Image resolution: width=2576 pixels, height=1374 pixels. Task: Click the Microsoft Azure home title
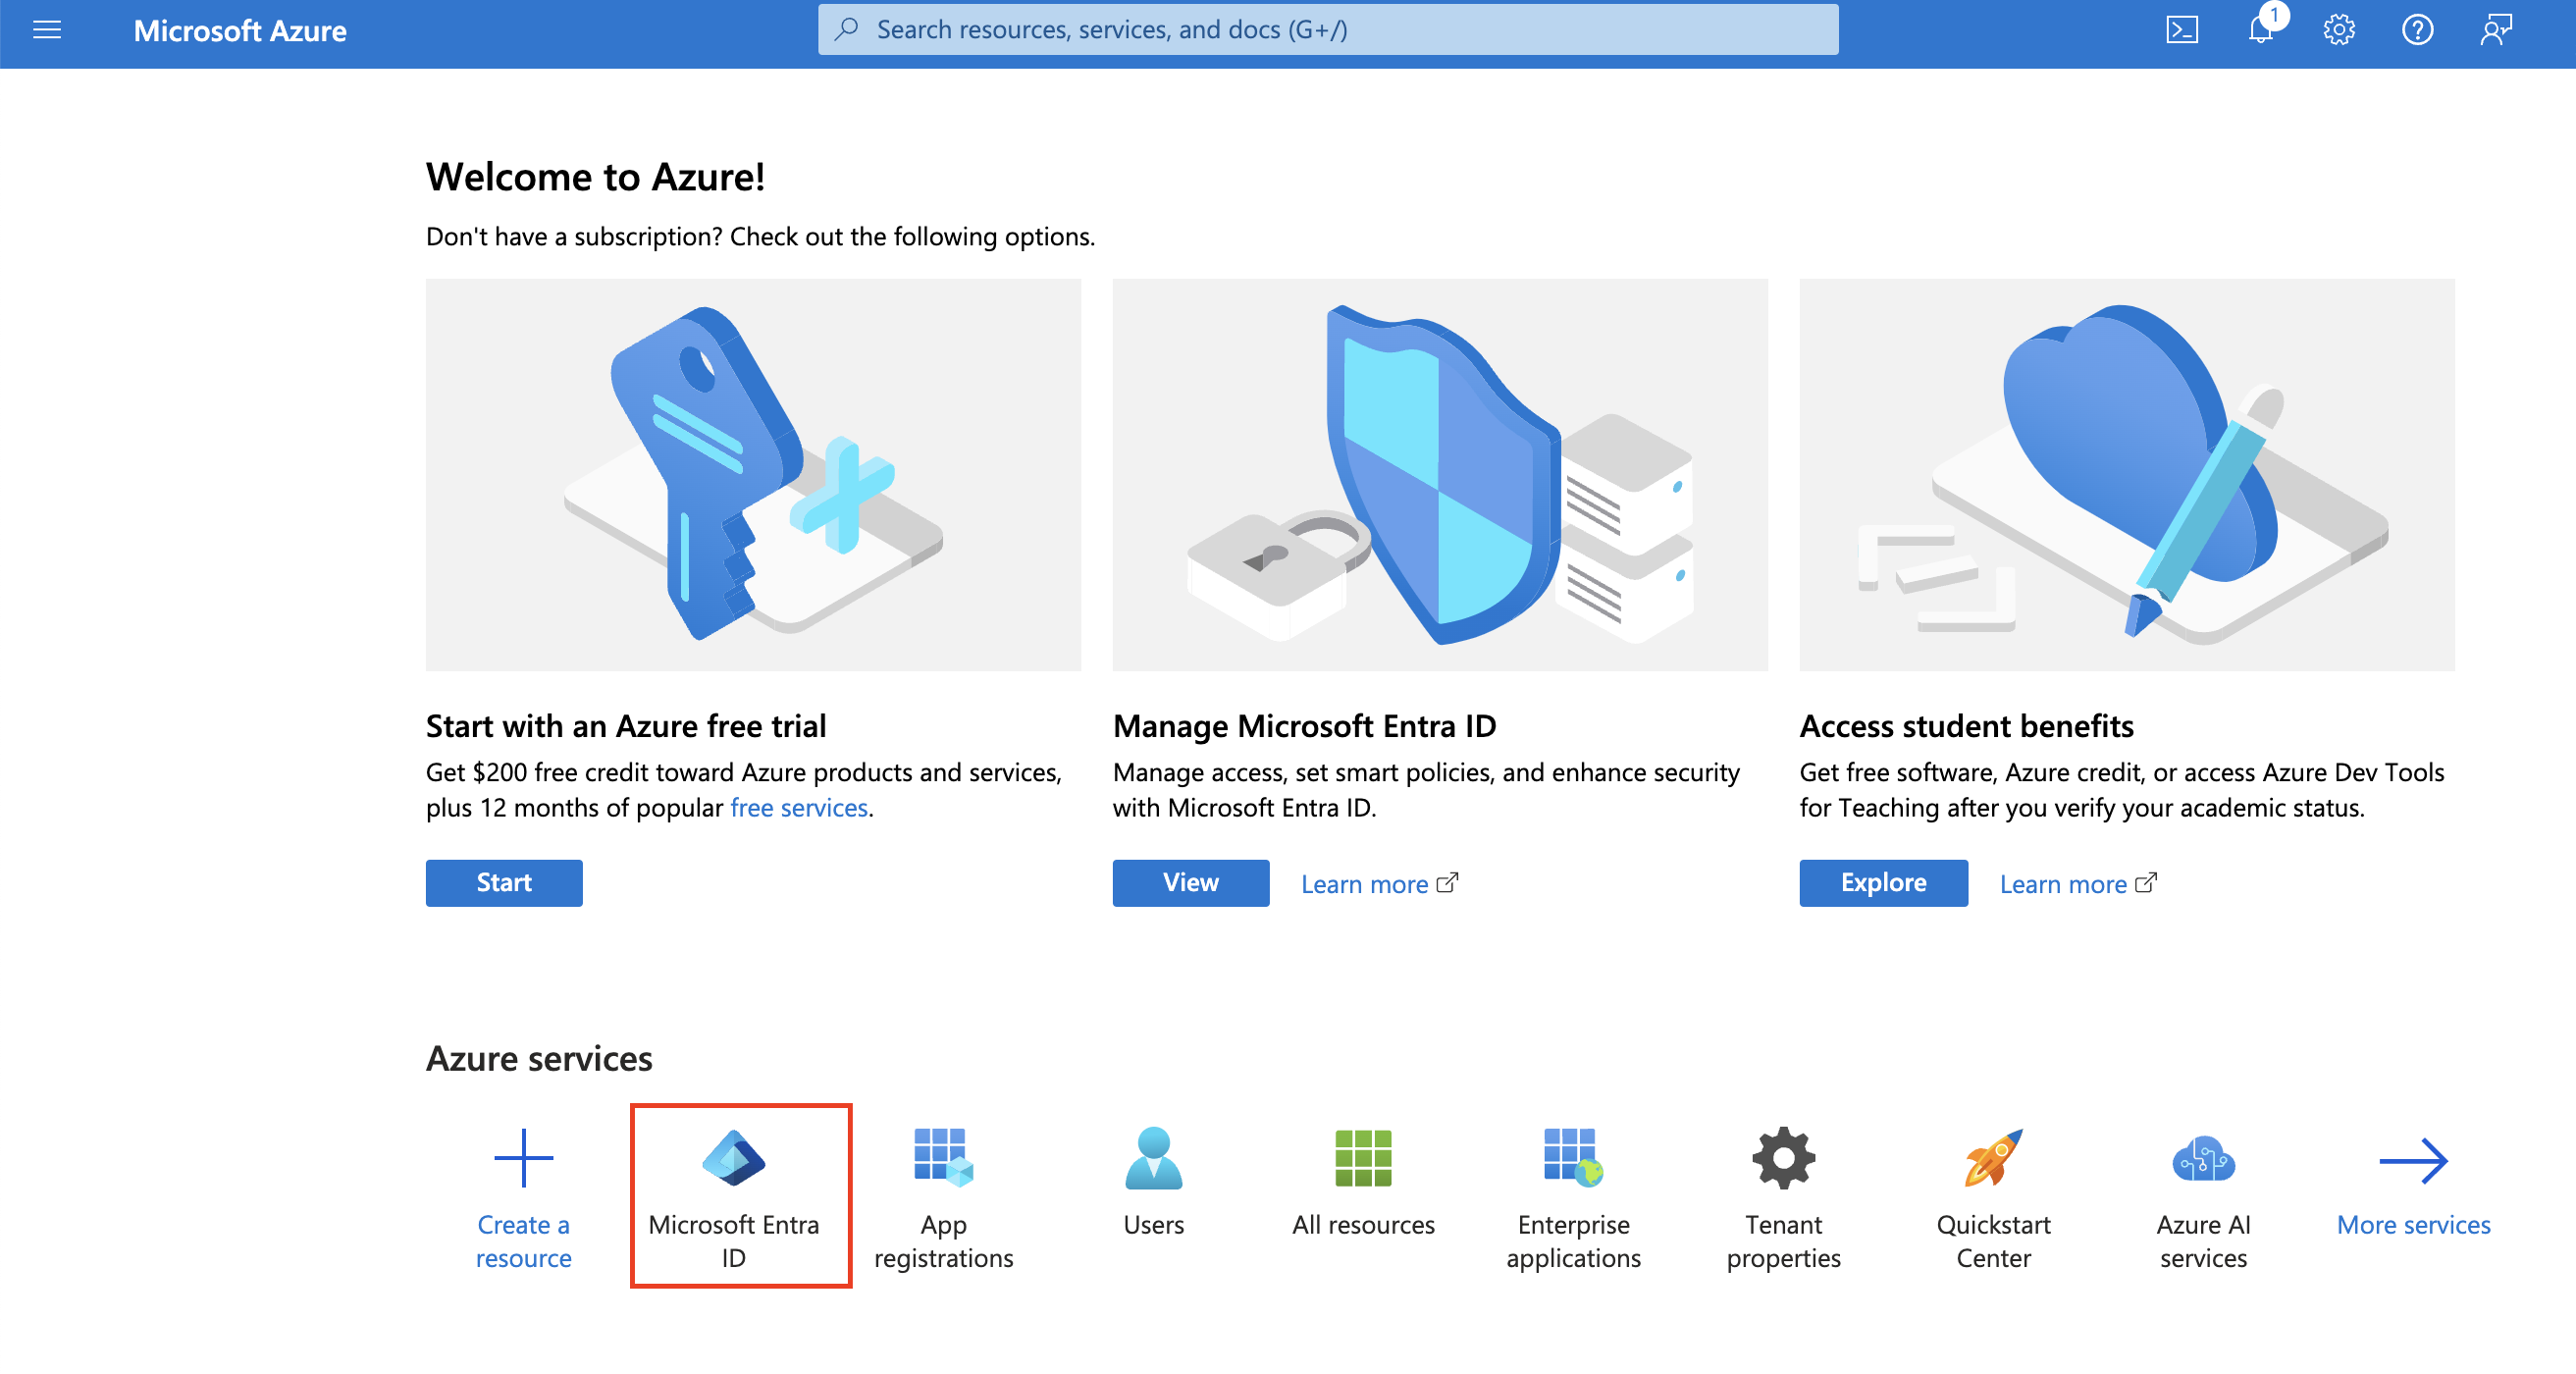pyautogui.click(x=240, y=30)
